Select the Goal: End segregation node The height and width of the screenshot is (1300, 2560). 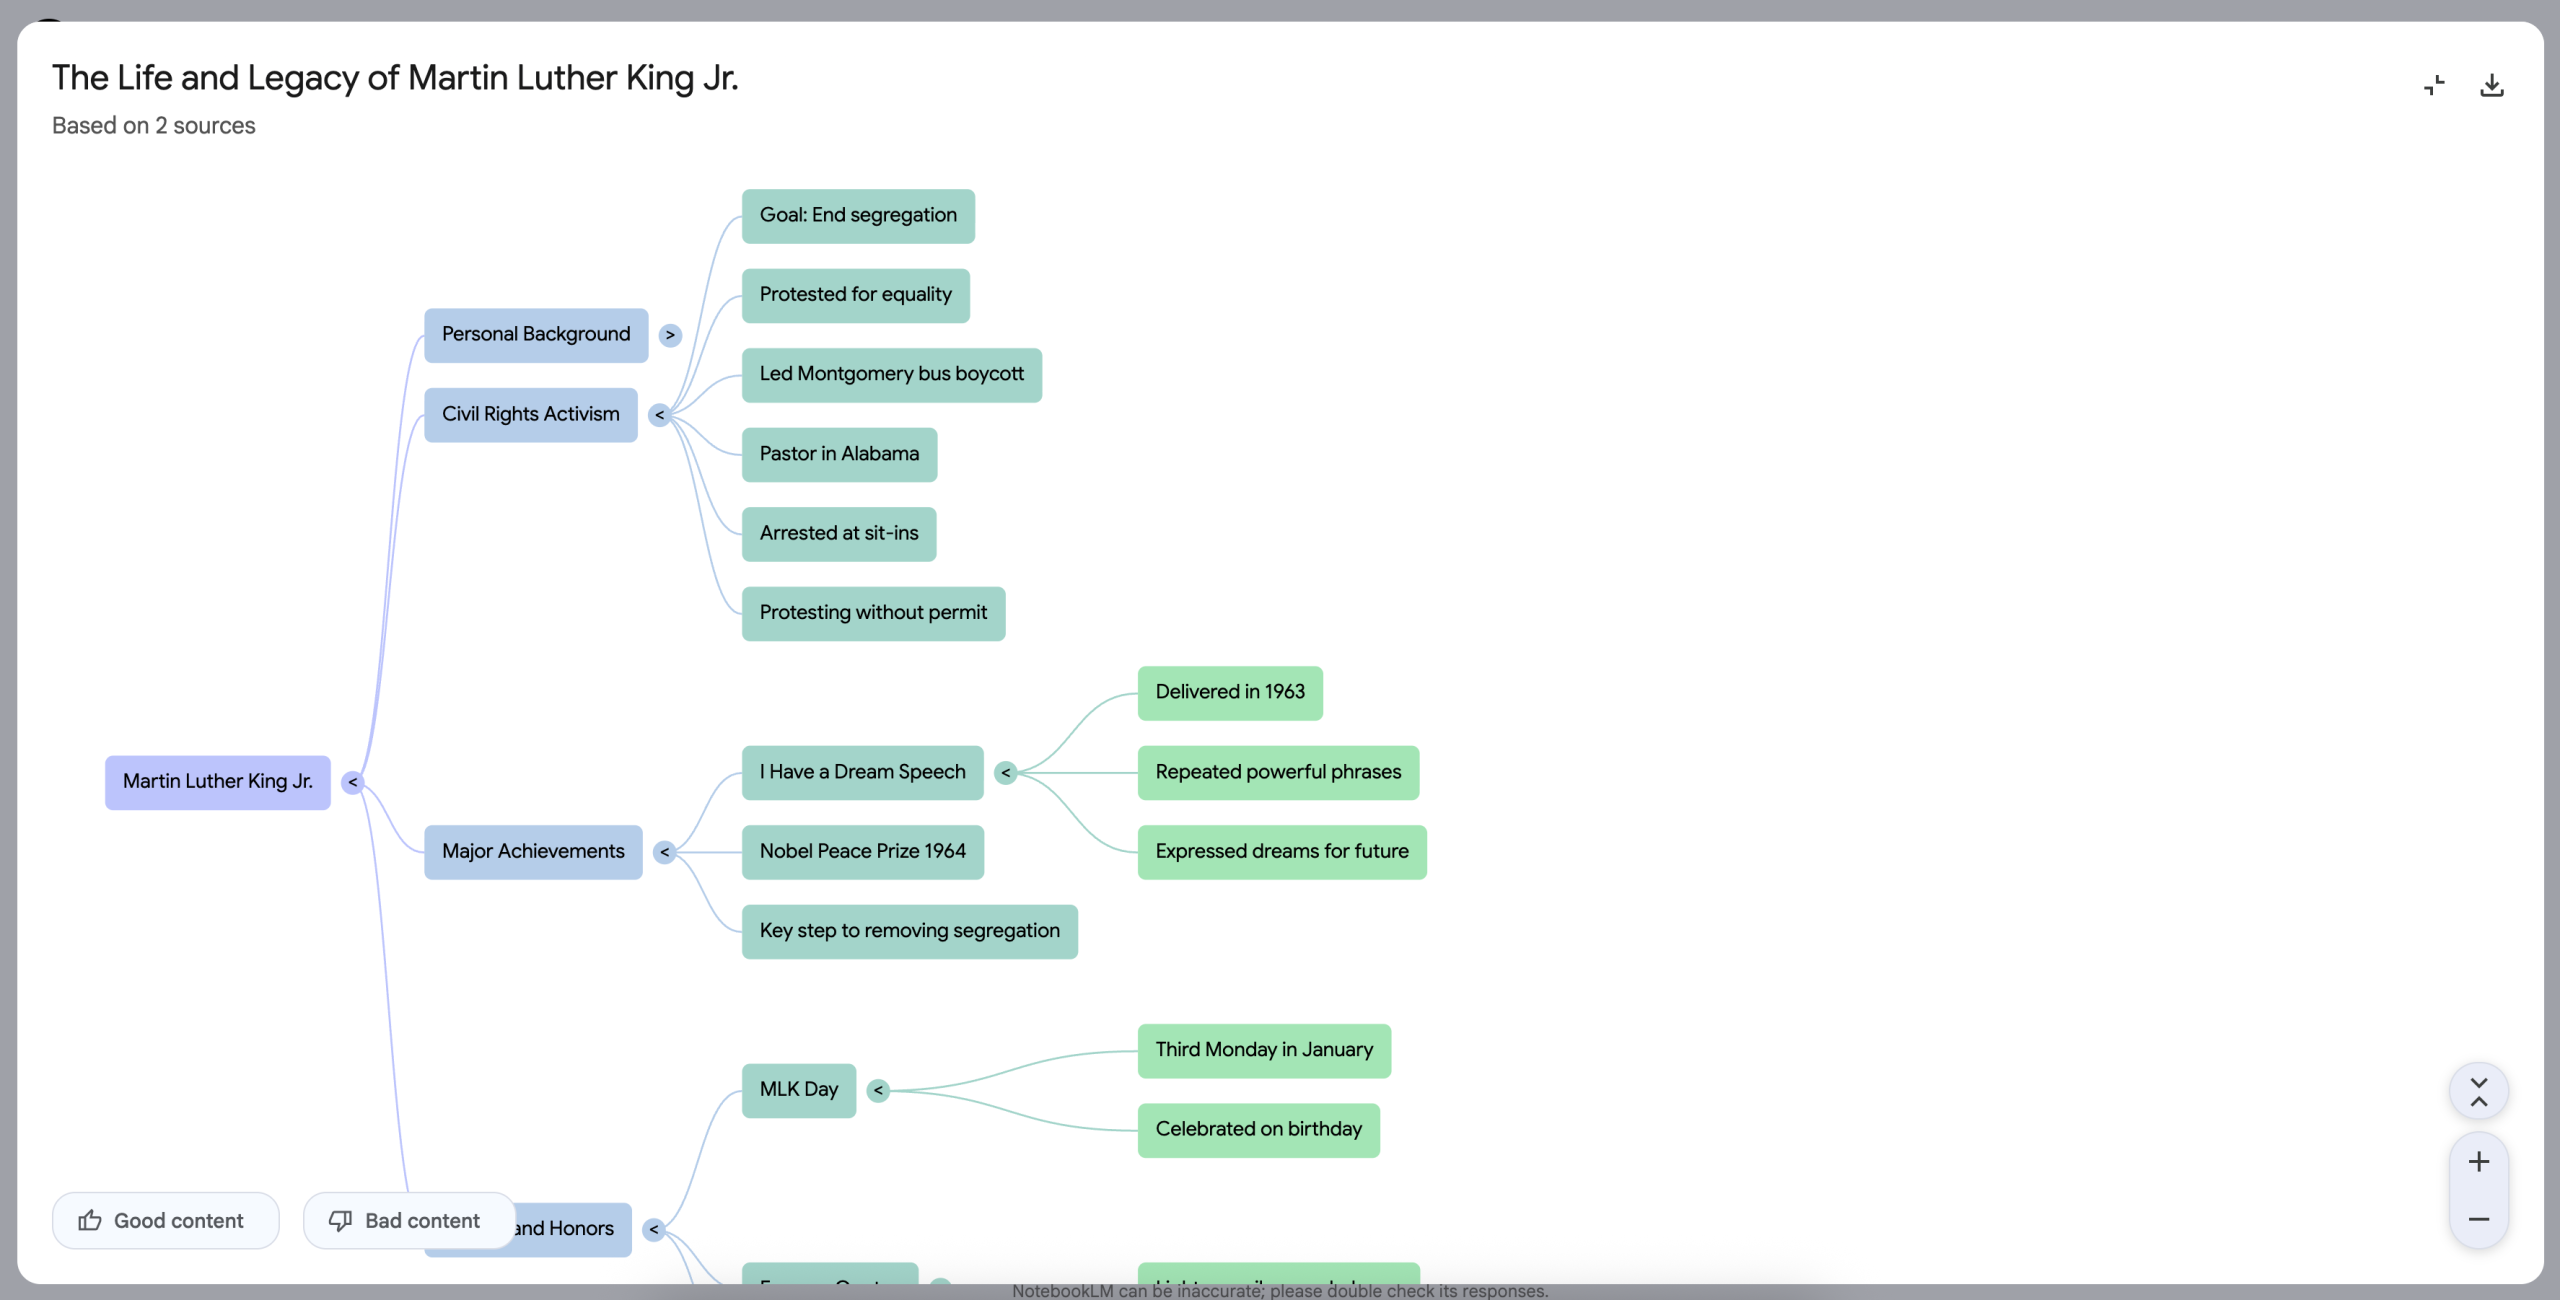[x=857, y=216]
